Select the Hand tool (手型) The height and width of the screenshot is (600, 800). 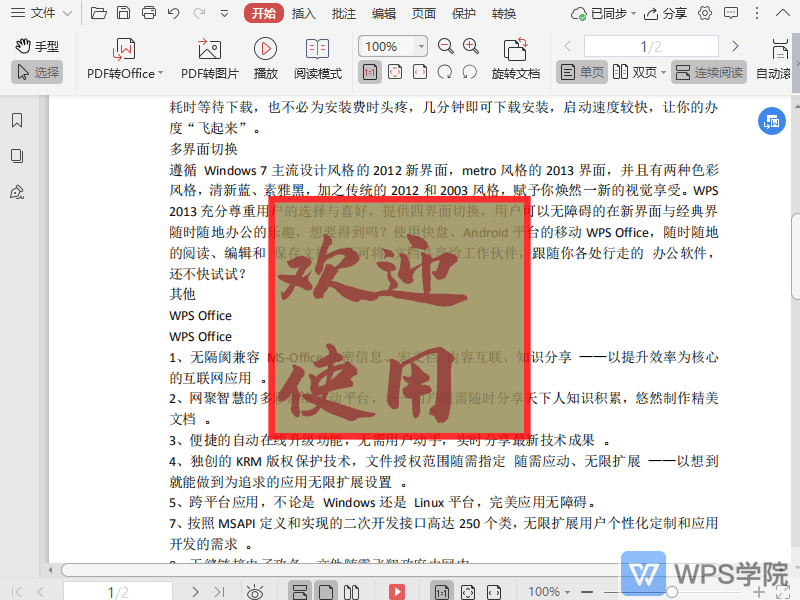click(36, 46)
